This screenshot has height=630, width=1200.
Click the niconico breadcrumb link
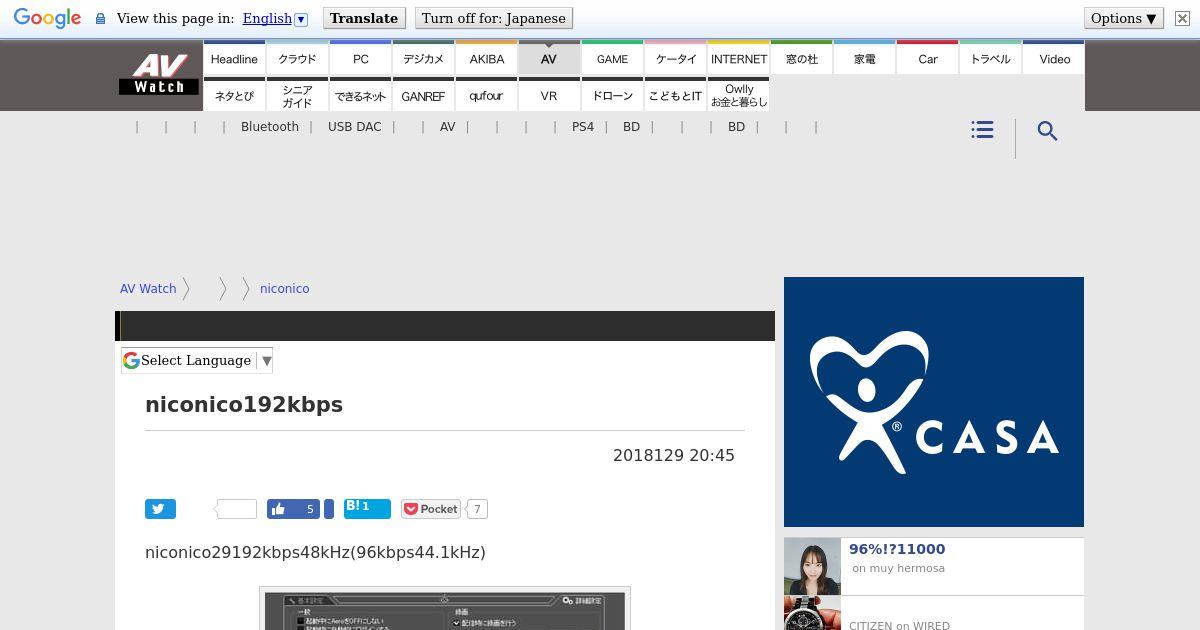284,288
